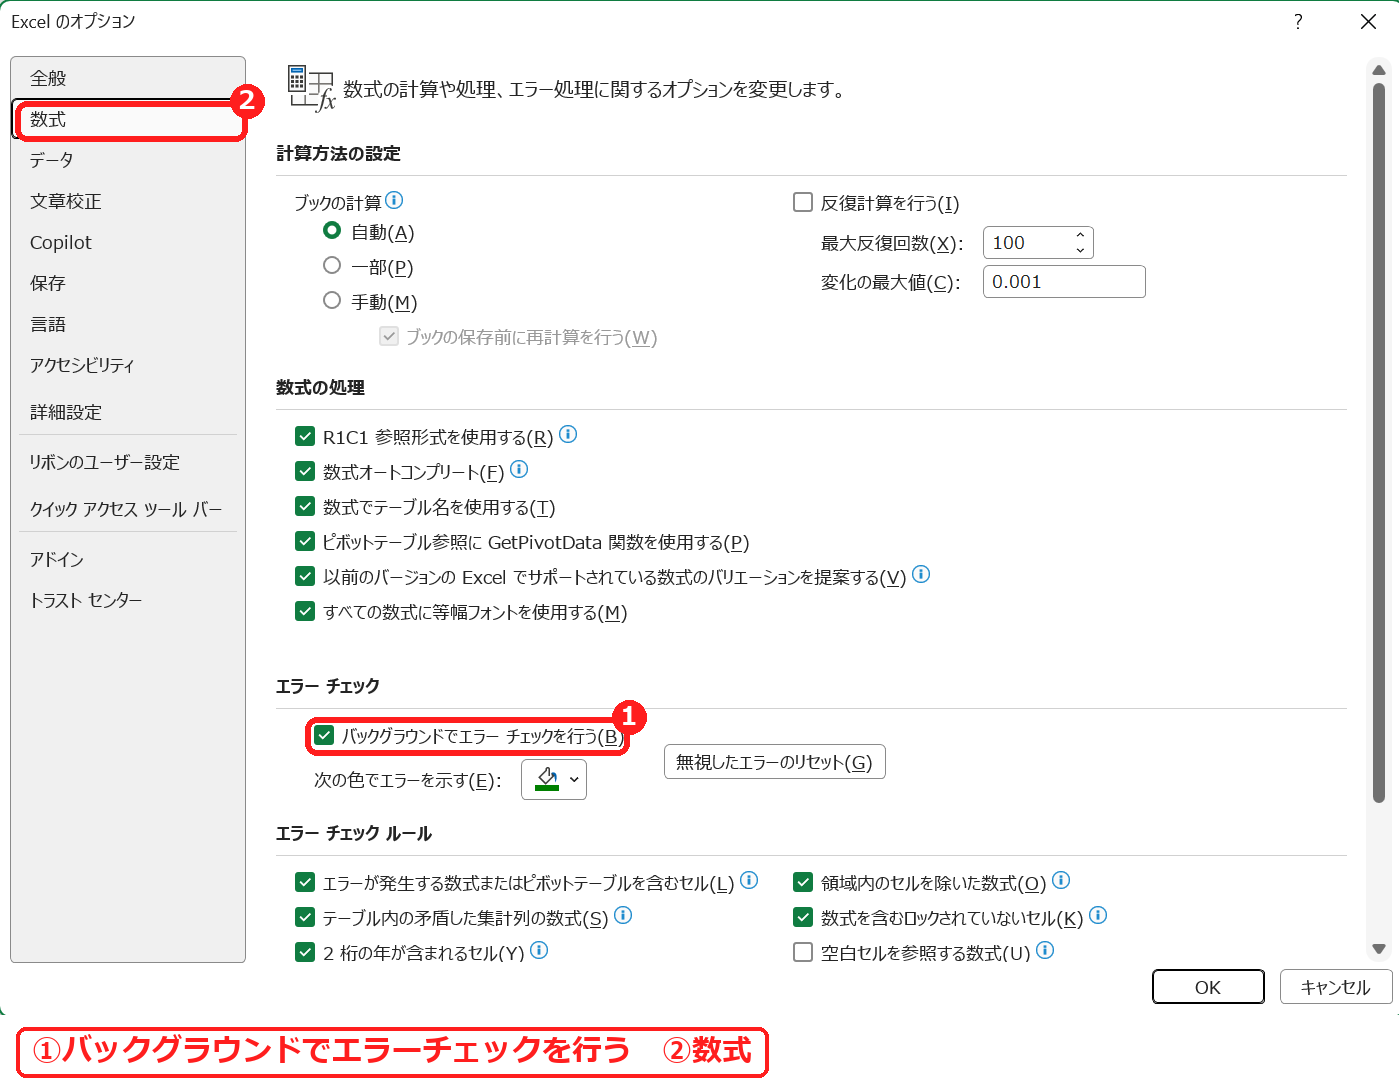Click info icon beside 空白セルを参照する数式

pyautogui.click(x=1045, y=950)
